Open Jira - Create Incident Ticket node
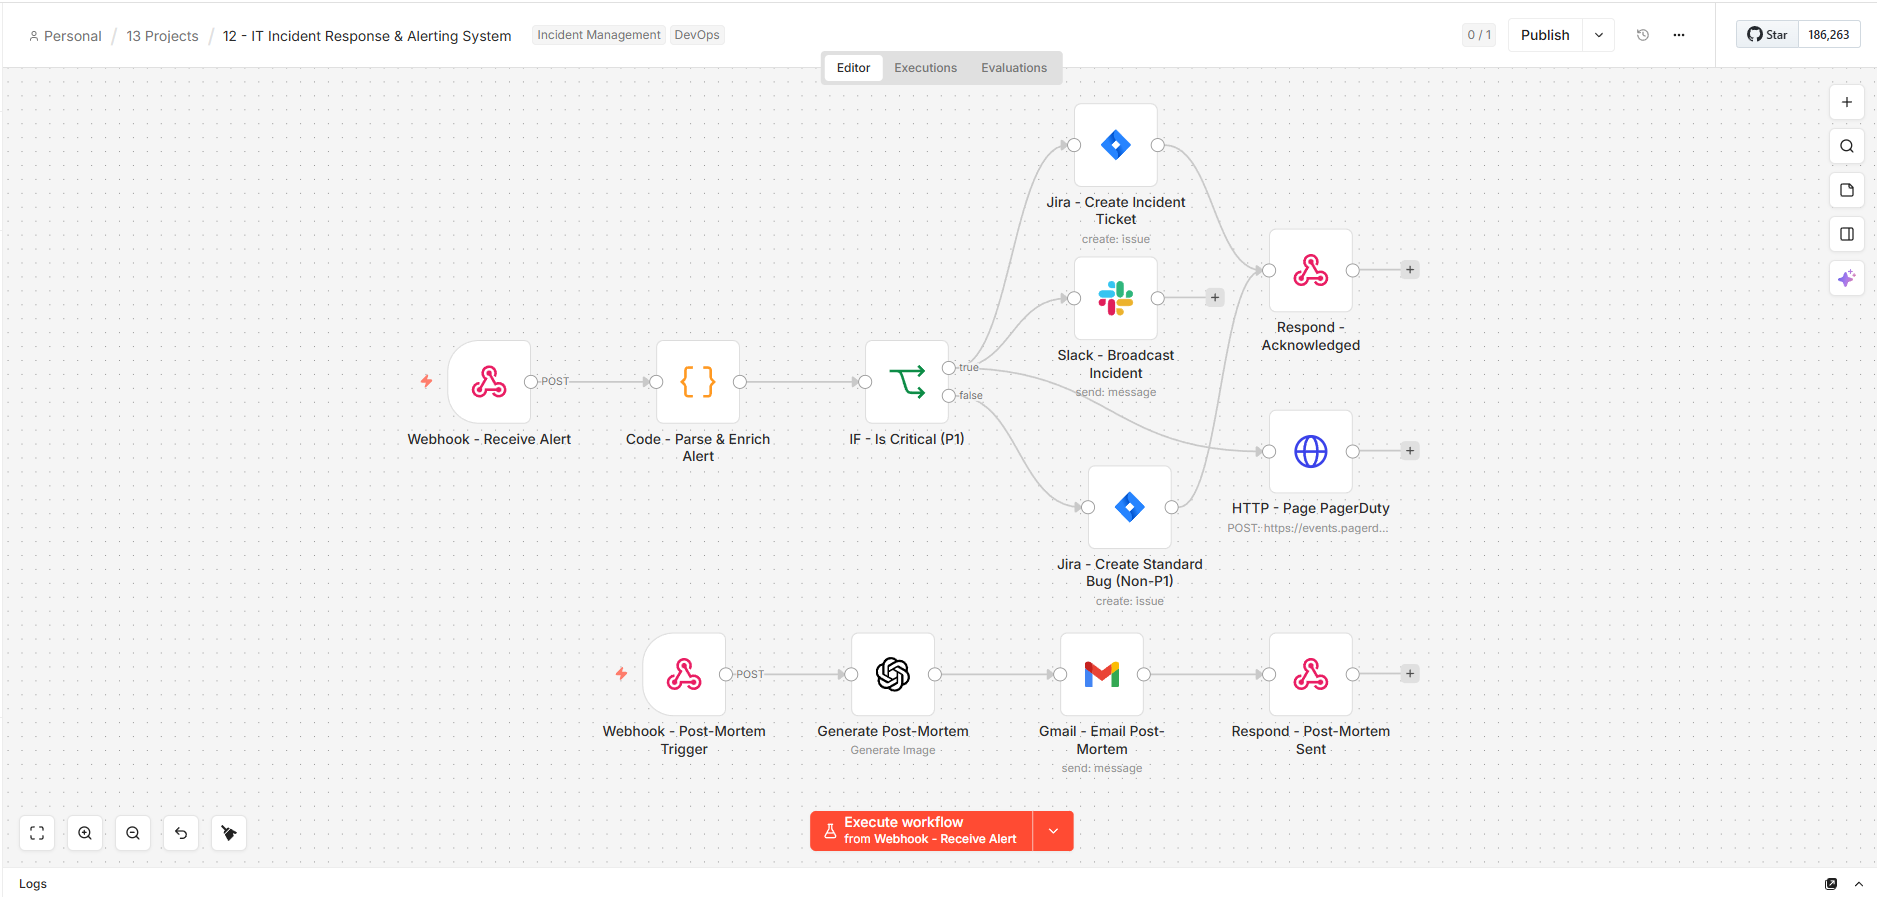Screen dimensions: 1877x897 [x=1116, y=145]
